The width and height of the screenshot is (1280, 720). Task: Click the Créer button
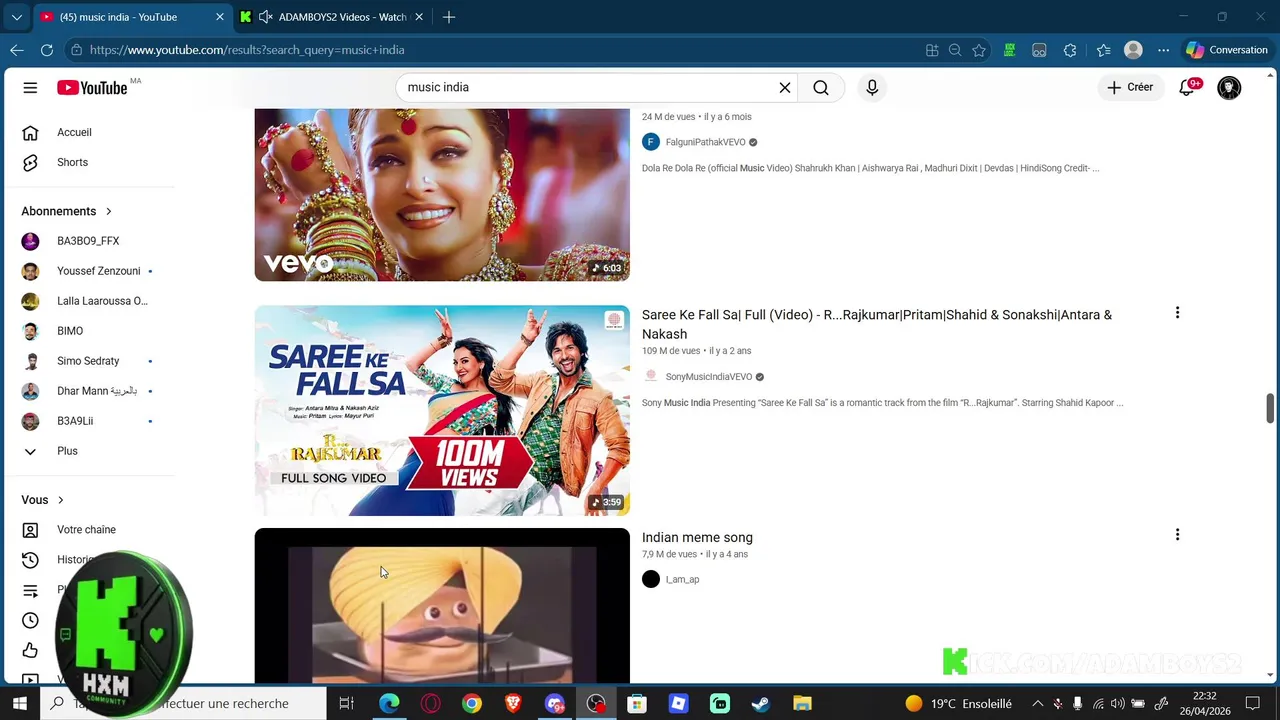click(x=1130, y=88)
